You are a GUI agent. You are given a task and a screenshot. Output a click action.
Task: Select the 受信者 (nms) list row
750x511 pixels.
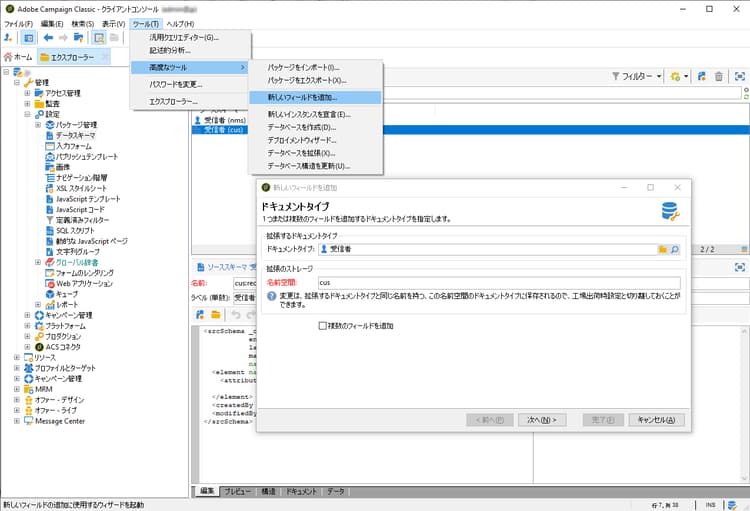(220, 120)
